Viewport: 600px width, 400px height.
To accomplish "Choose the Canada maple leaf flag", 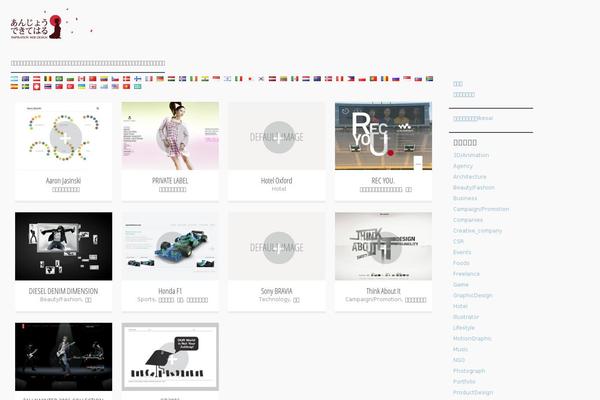I will click(x=82, y=79).
